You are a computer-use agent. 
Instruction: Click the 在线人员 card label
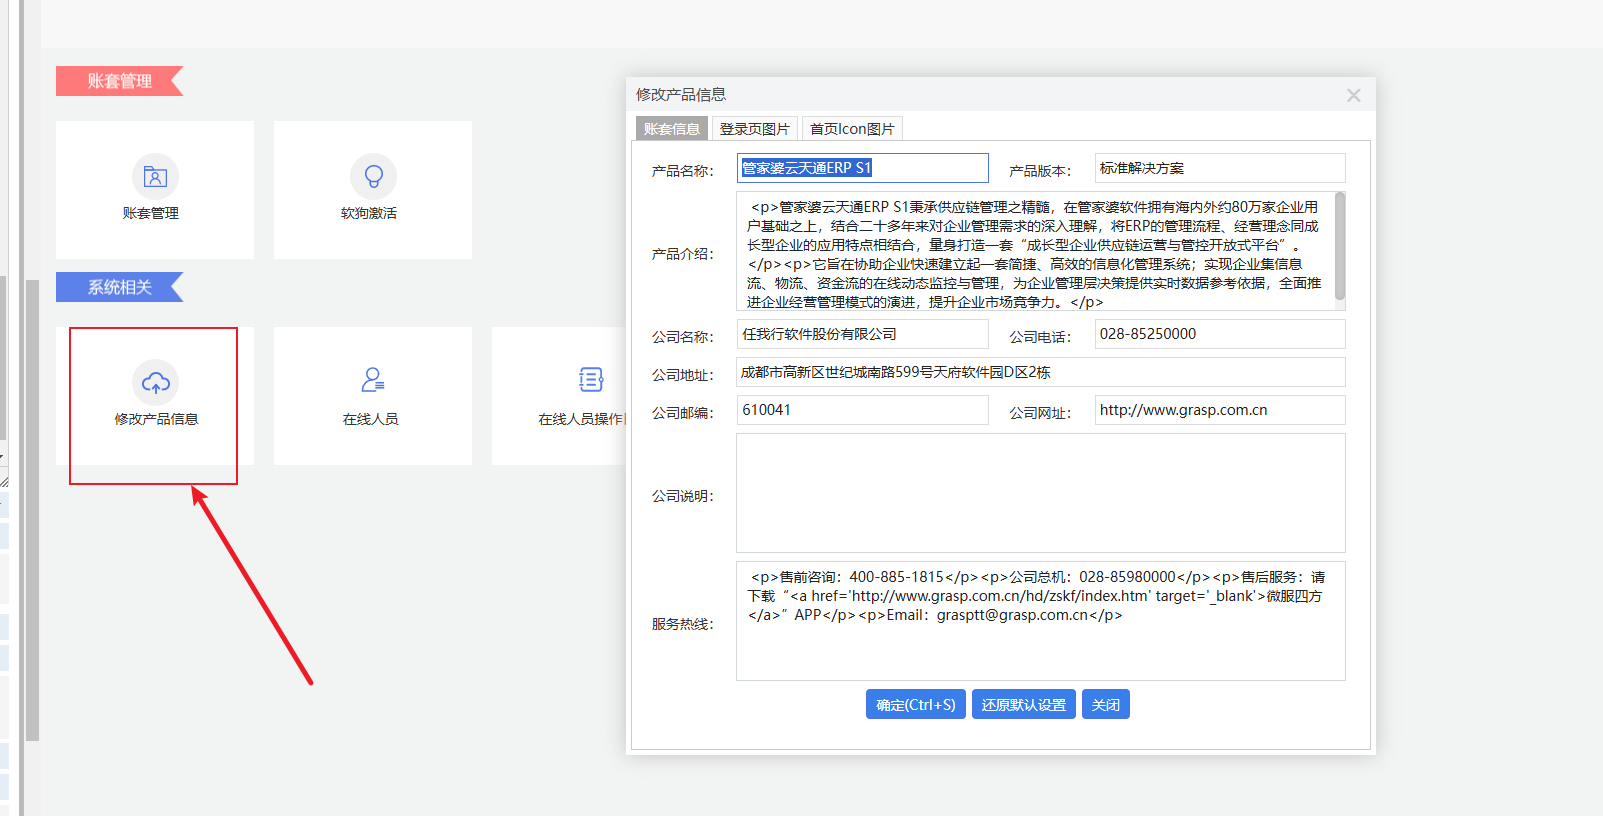tap(371, 419)
